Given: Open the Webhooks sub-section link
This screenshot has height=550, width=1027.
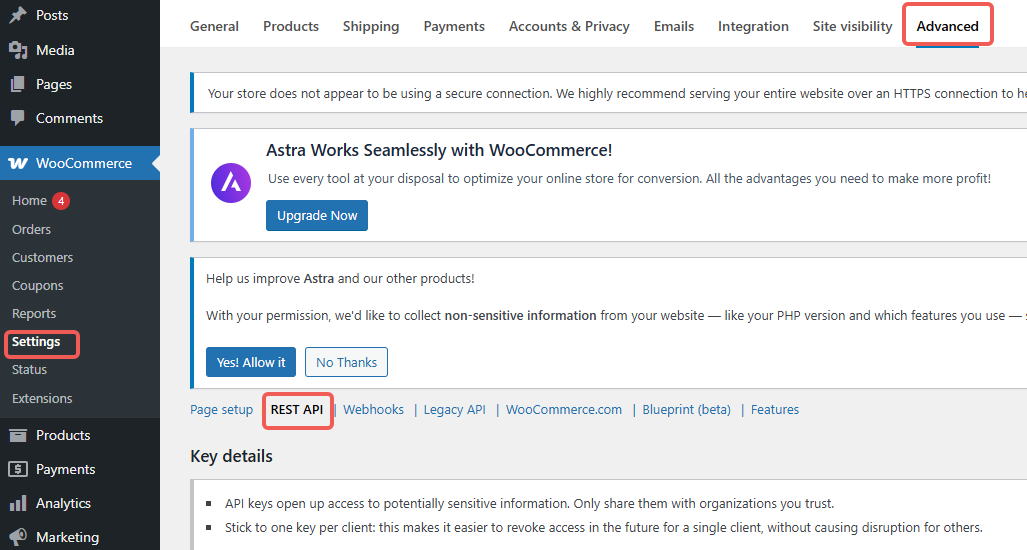Looking at the screenshot, I should point(374,410).
